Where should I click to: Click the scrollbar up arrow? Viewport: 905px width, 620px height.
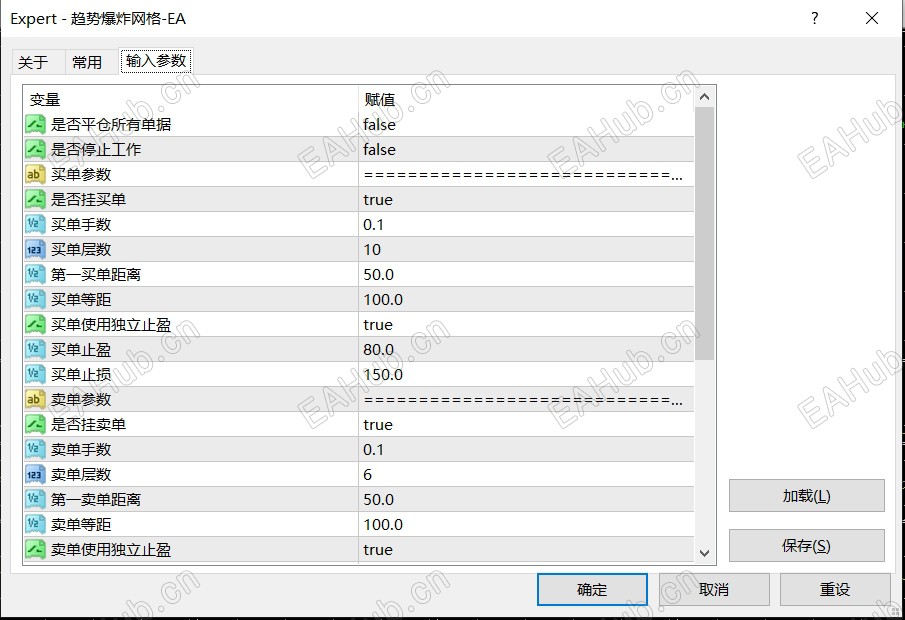704,97
